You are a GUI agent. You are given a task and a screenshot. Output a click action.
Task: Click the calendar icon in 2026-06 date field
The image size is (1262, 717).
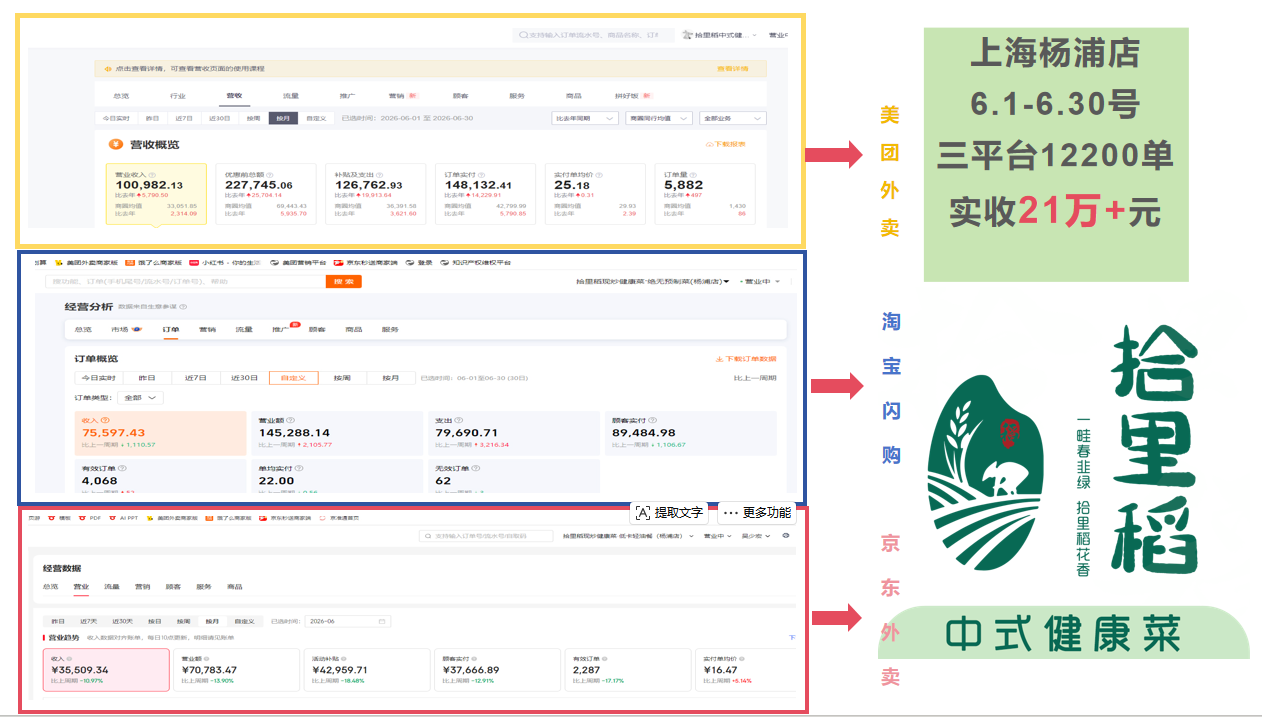381,621
